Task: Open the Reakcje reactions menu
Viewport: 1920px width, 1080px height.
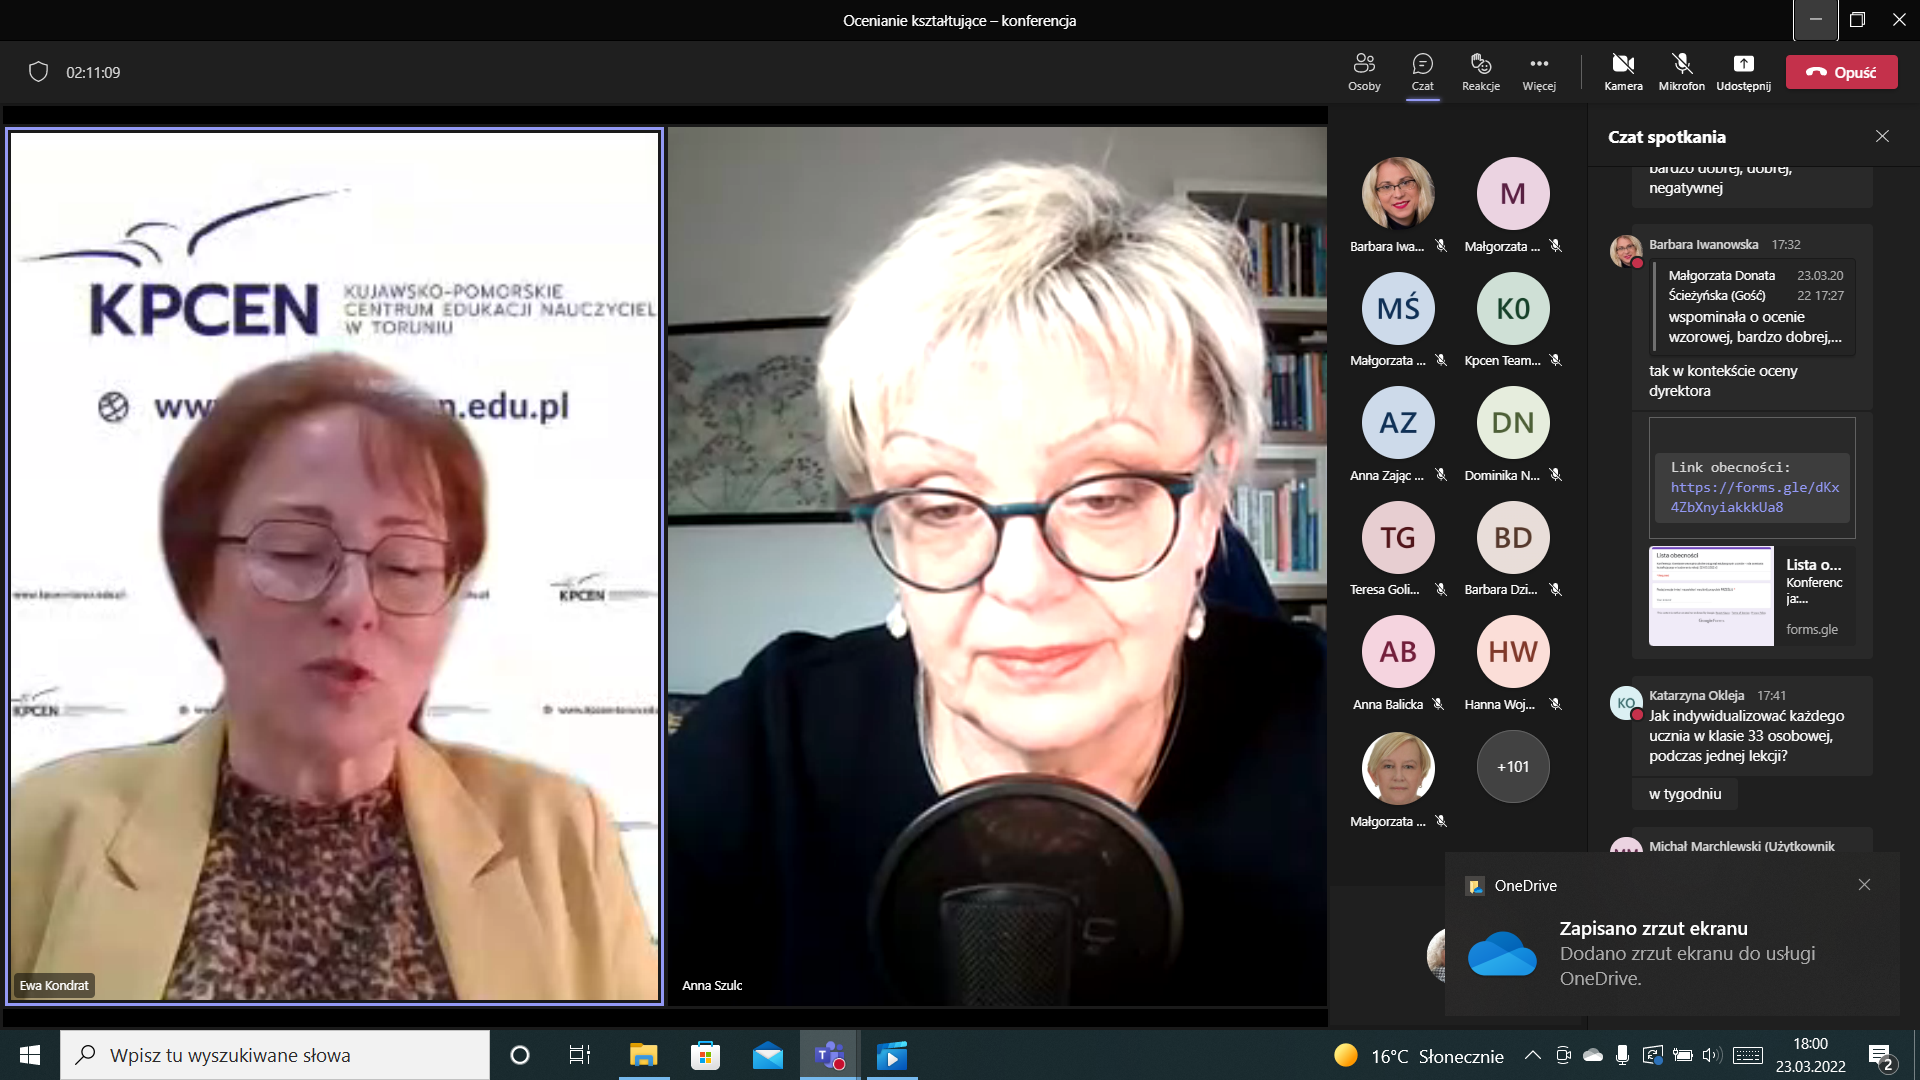Action: 1481,72
